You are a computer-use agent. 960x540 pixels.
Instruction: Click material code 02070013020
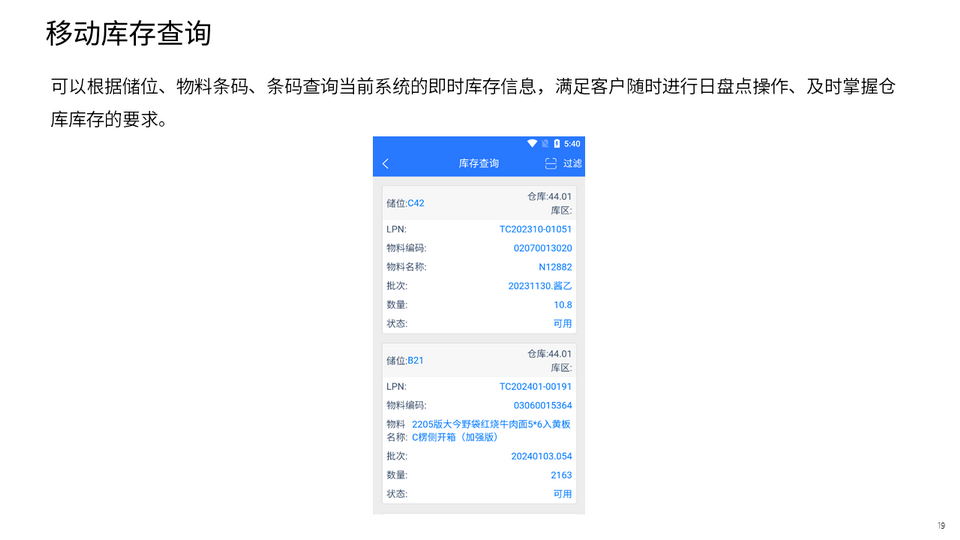(542, 248)
